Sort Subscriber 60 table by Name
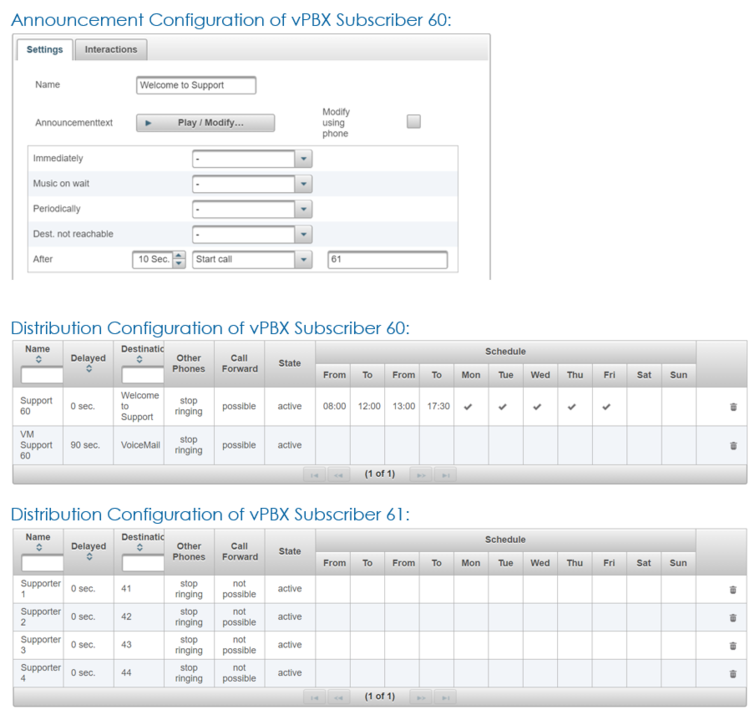This screenshot has width=750, height=710. [x=39, y=359]
